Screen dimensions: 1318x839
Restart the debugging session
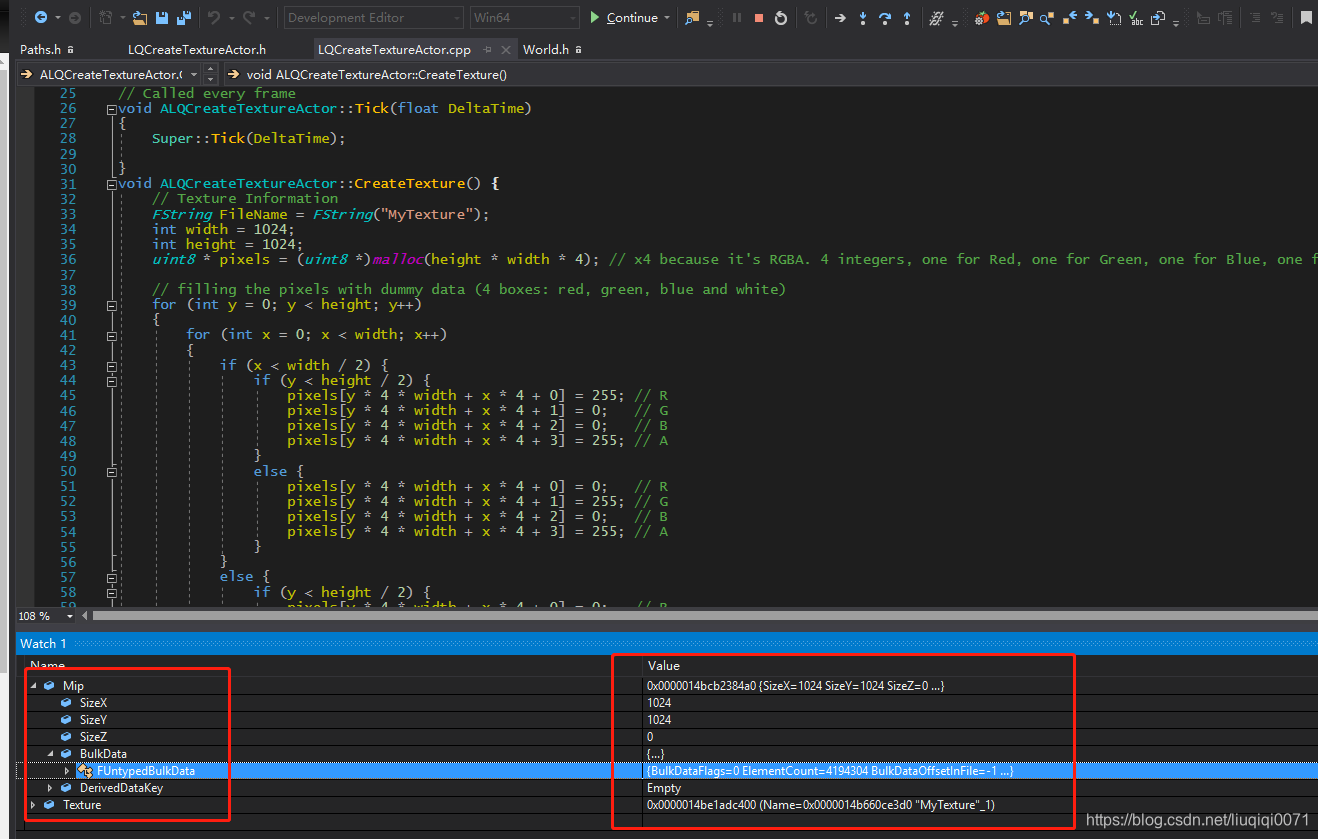click(x=781, y=18)
